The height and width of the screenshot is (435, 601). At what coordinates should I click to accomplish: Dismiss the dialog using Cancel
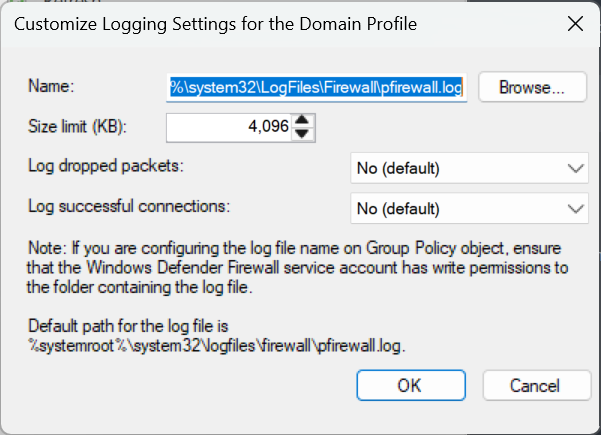(537, 386)
